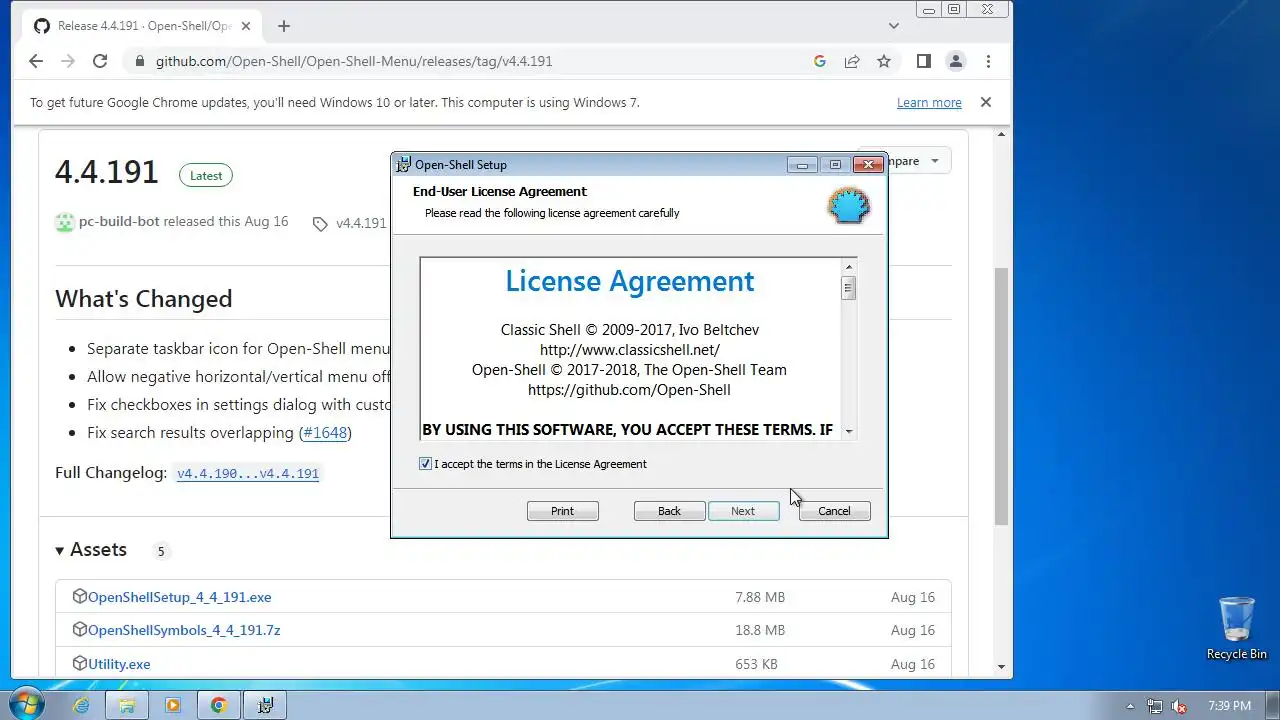Show hidden system tray icons
Image resolution: width=1280 pixels, height=720 pixels.
[1130, 706]
